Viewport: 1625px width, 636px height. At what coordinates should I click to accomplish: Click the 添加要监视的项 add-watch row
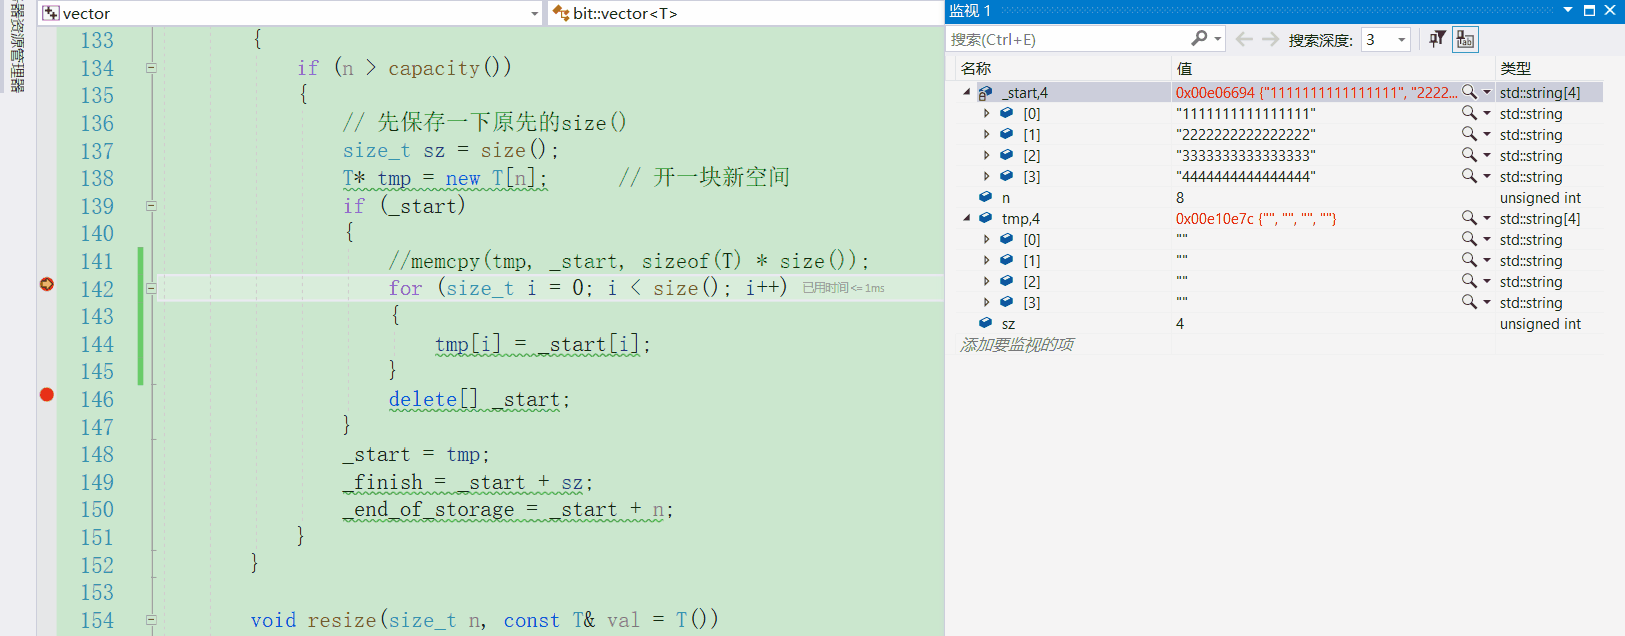(x=1017, y=344)
